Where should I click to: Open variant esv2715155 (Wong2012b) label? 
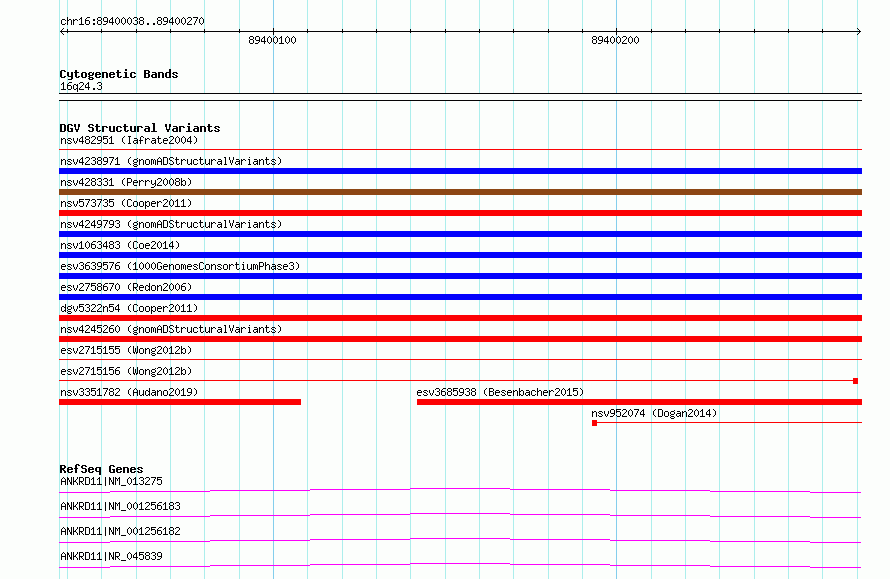(x=126, y=350)
